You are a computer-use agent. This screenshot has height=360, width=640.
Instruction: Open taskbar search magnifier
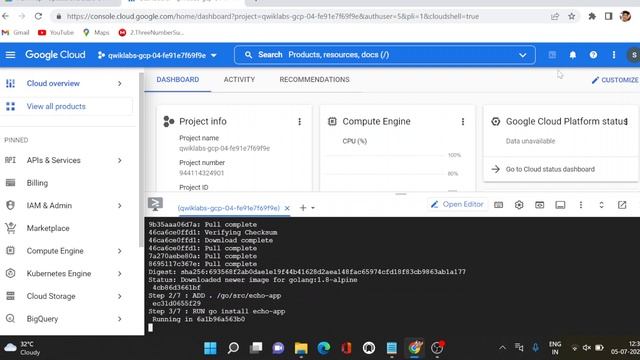pyautogui.click(x=233, y=348)
